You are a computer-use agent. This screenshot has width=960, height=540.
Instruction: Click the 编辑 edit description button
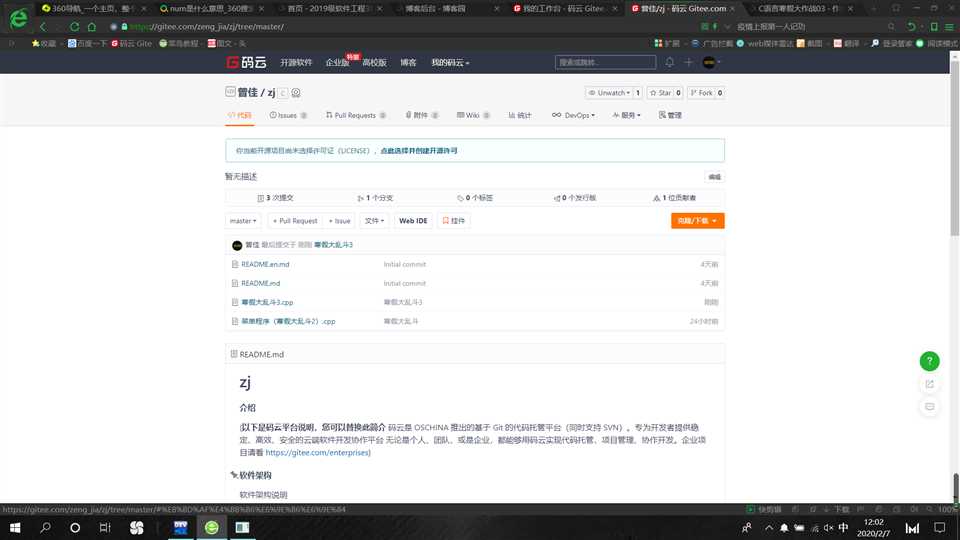pyautogui.click(x=714, y=177)
